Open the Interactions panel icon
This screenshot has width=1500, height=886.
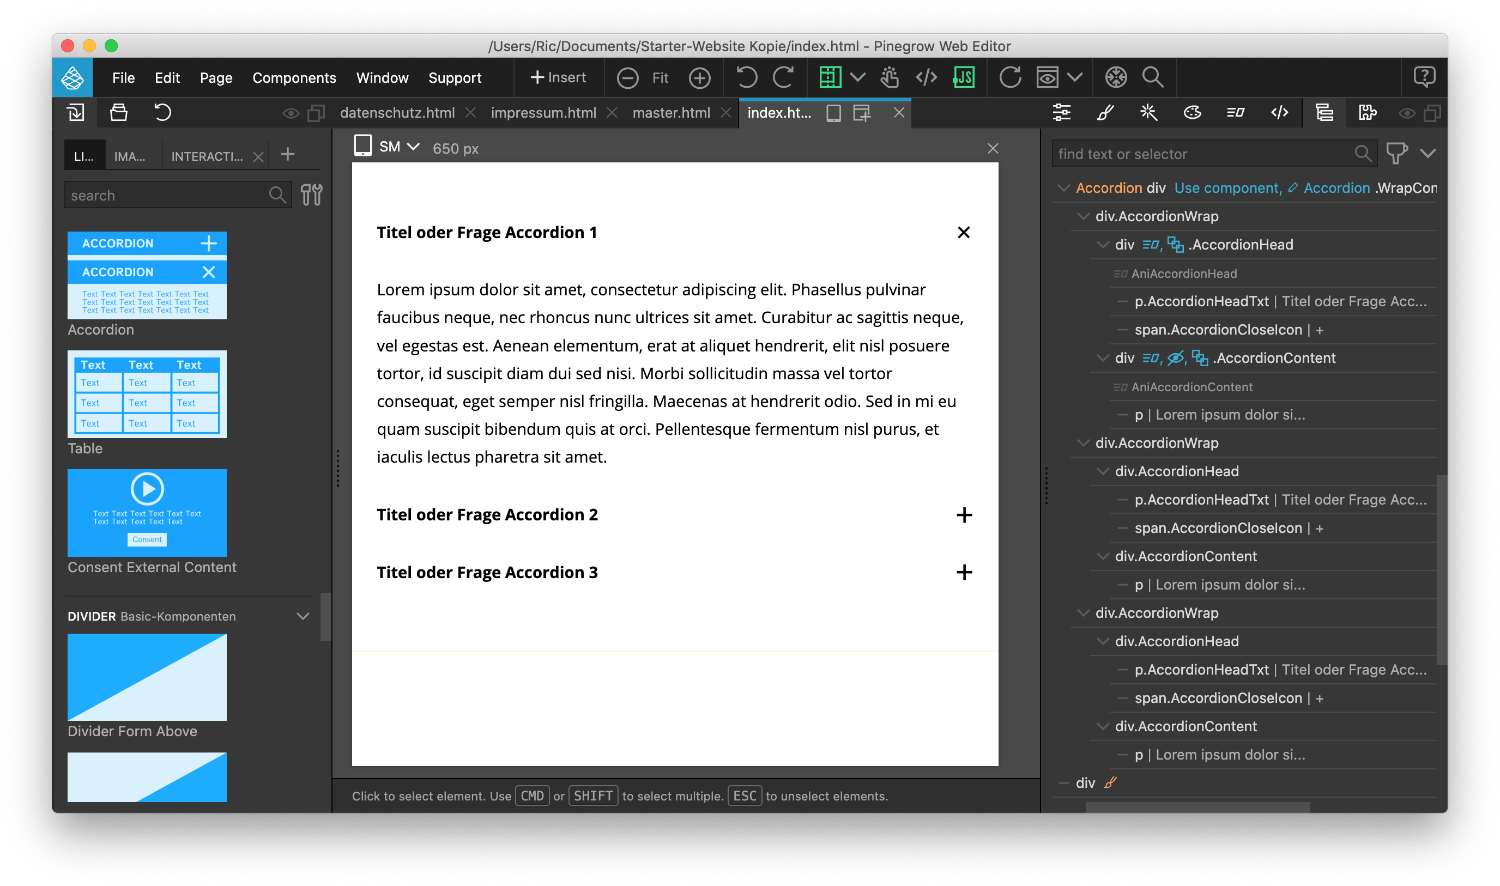(1236, 112)
